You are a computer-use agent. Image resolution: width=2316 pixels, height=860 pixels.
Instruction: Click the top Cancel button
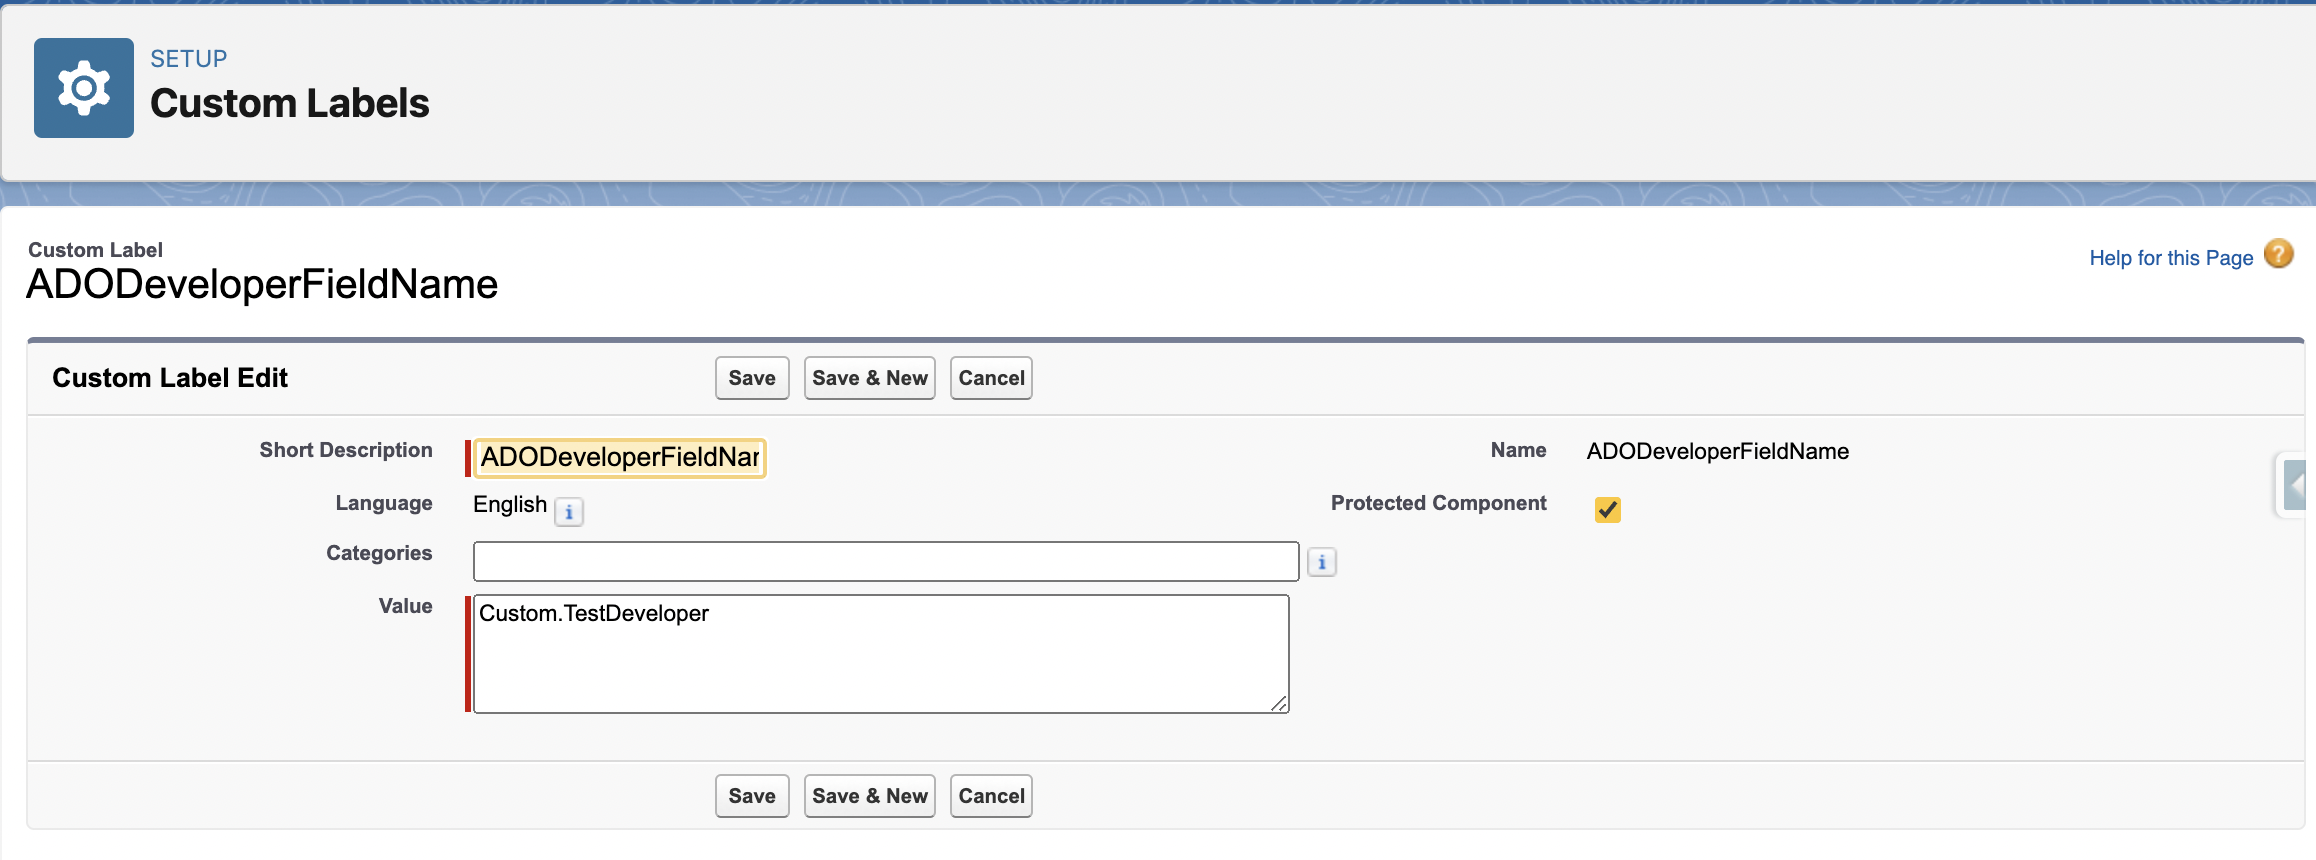991,378
